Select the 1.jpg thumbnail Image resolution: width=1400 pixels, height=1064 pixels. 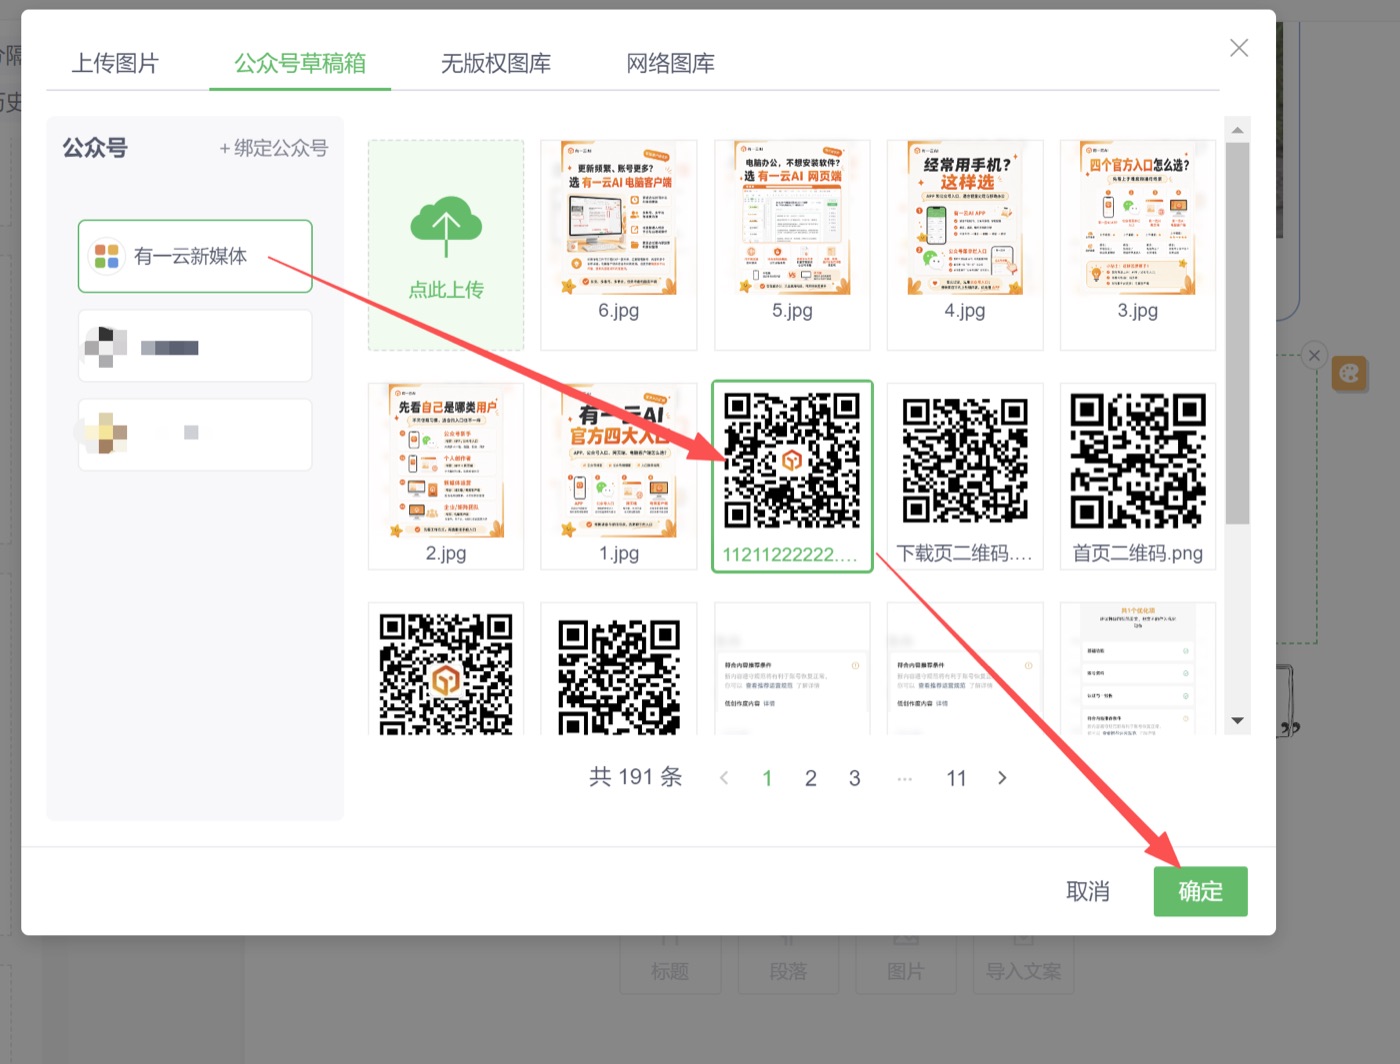tap(619, 476)
